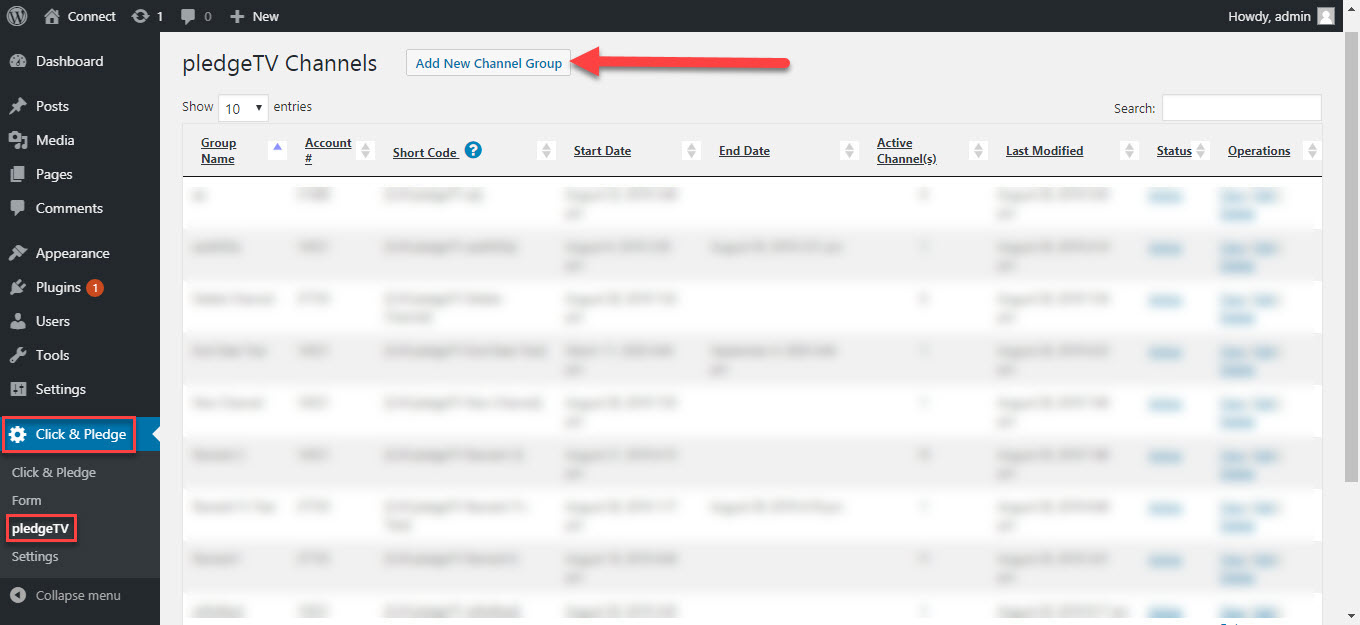
Task: Click the Click & Pledge gear icon
Action: [x=18, y=434]
